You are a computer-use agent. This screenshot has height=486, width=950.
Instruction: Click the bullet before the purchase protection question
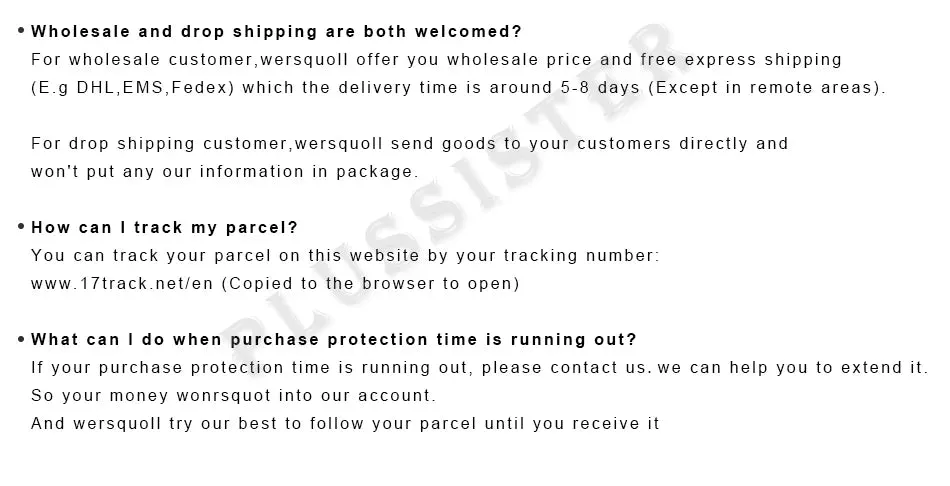pyautogui.click(x=21, y=339)
